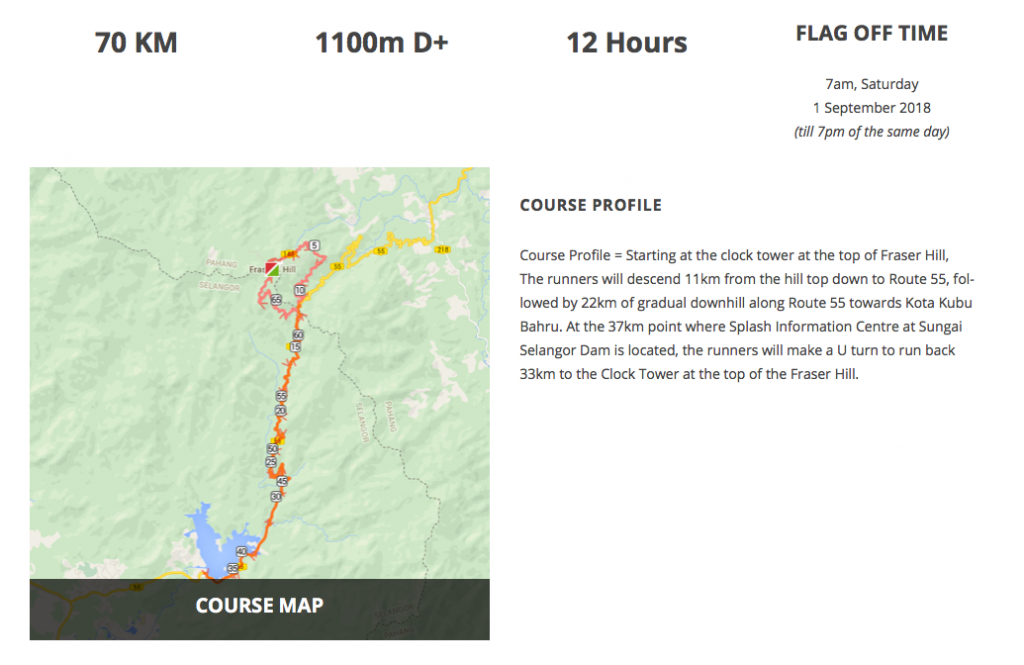This screenshot has width=1024, height=665.
Task: Click the 70 KM distance stat
Action: coord(136,43)
